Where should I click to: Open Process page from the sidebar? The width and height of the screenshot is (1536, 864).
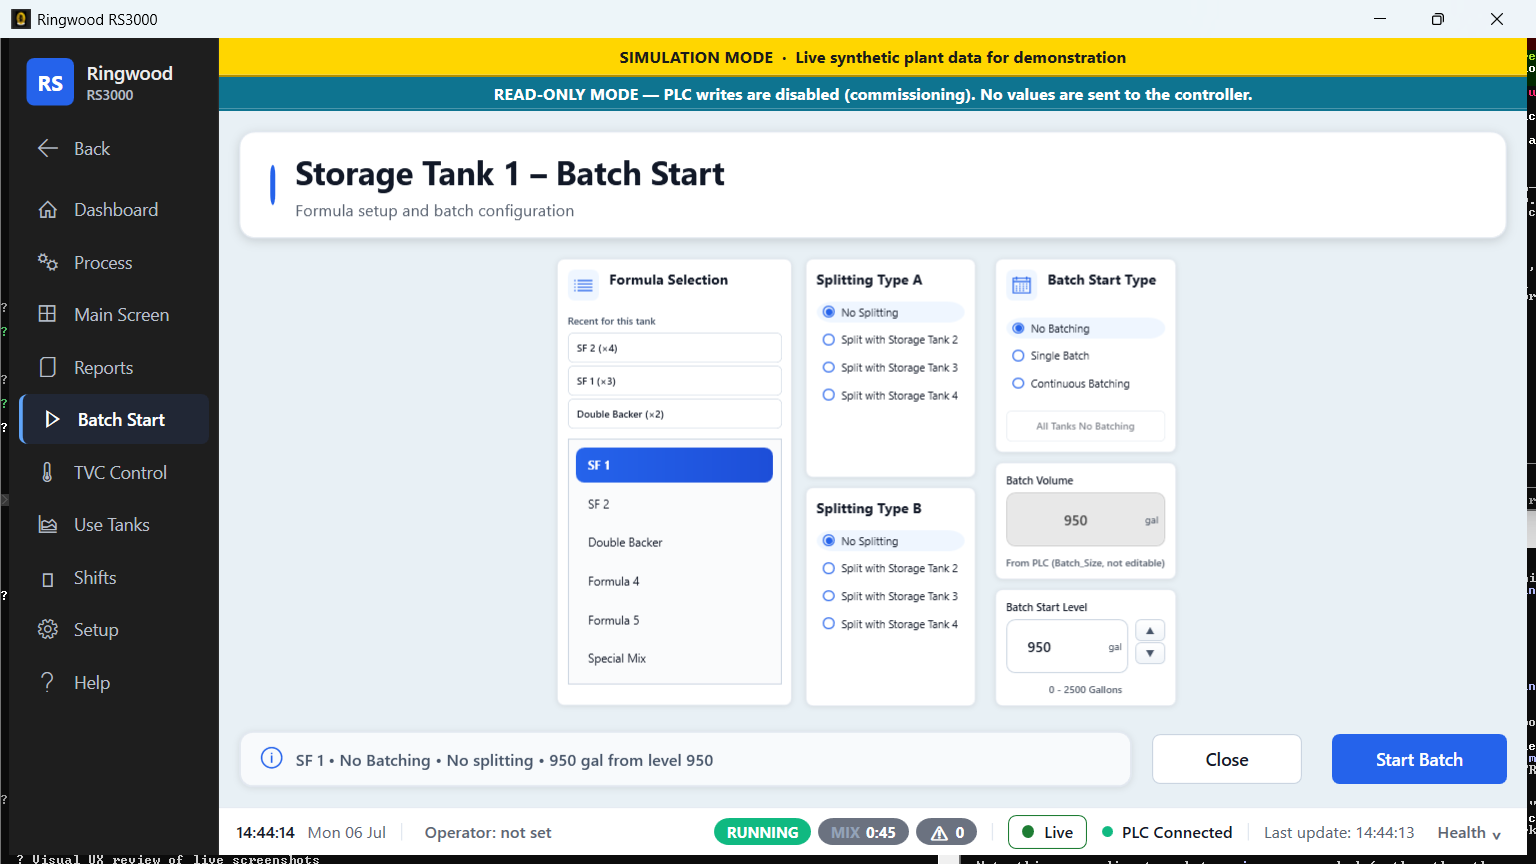pyautogui.click(x=114, y=262)
